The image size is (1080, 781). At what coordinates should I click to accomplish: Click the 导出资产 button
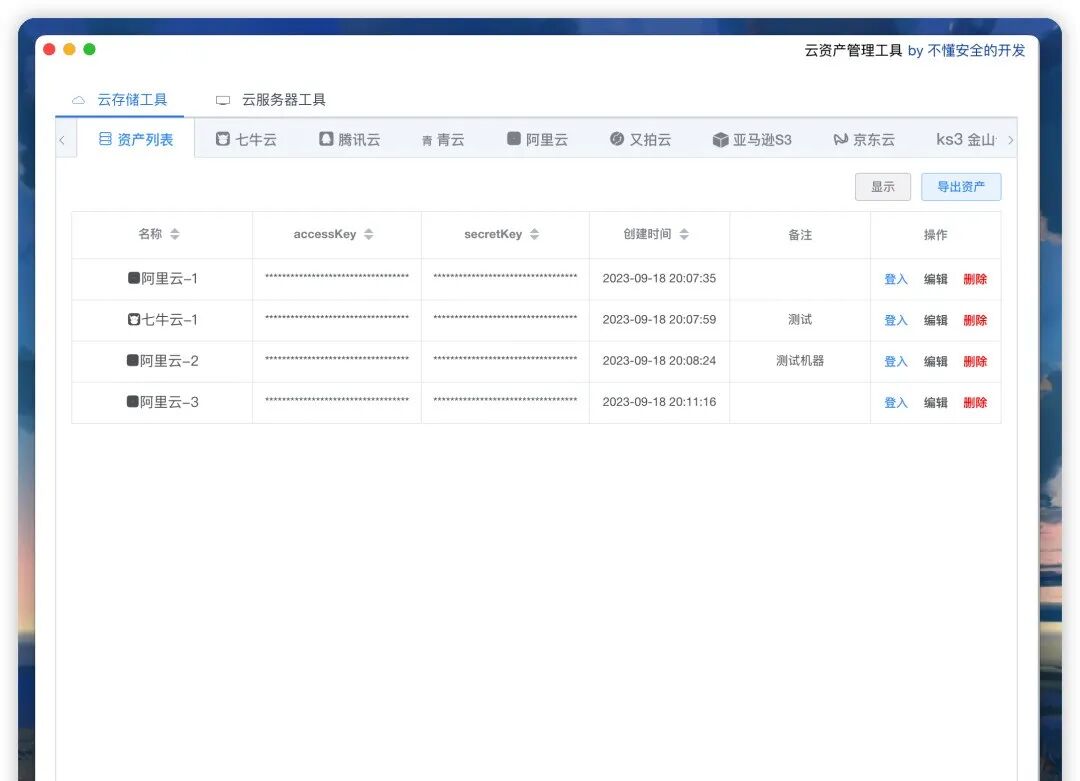pyautogui.click(x=961, y=187)
